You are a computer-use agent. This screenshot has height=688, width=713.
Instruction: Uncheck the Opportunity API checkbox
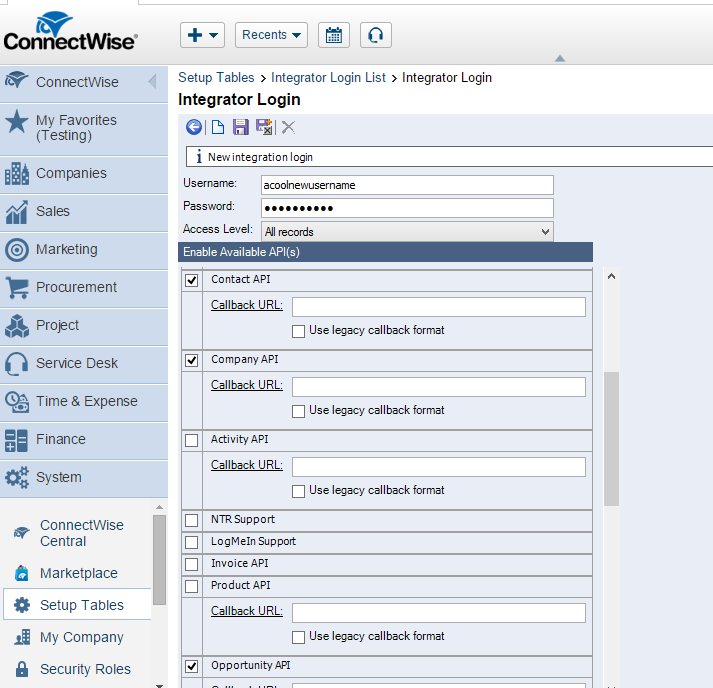[x=191, y=666]
